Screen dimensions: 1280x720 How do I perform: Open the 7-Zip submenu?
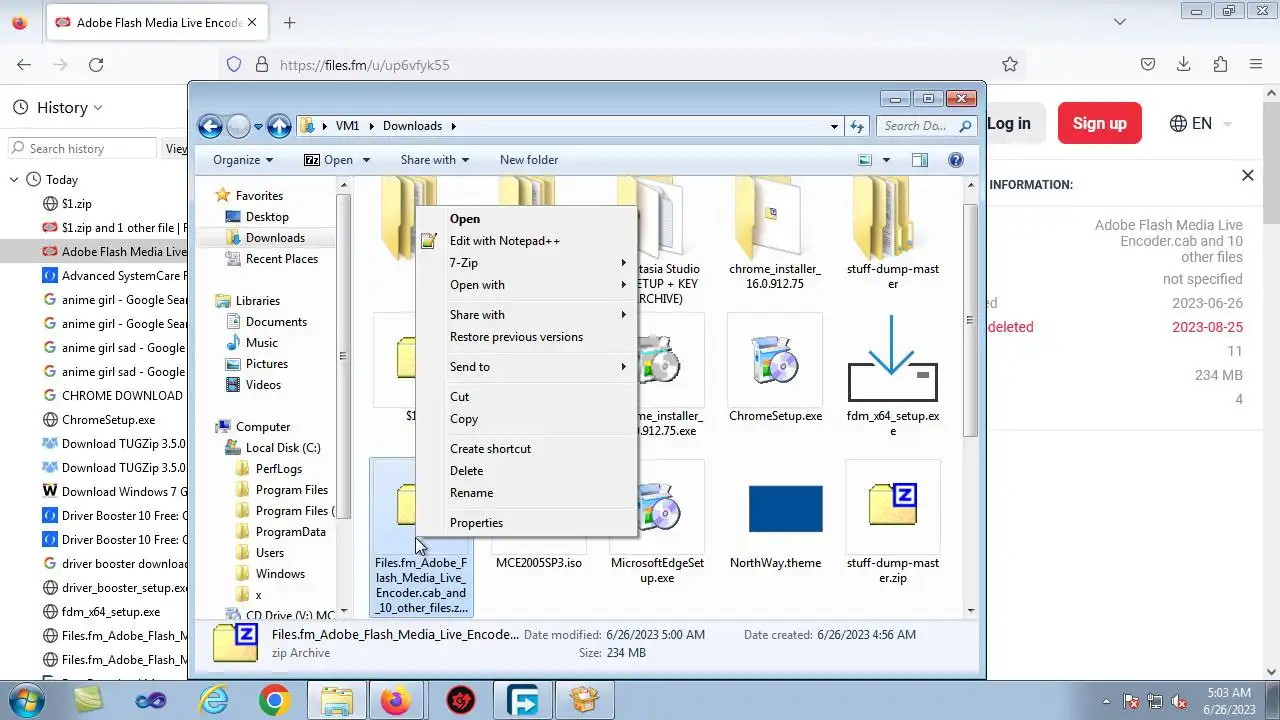tap(526, 263)
